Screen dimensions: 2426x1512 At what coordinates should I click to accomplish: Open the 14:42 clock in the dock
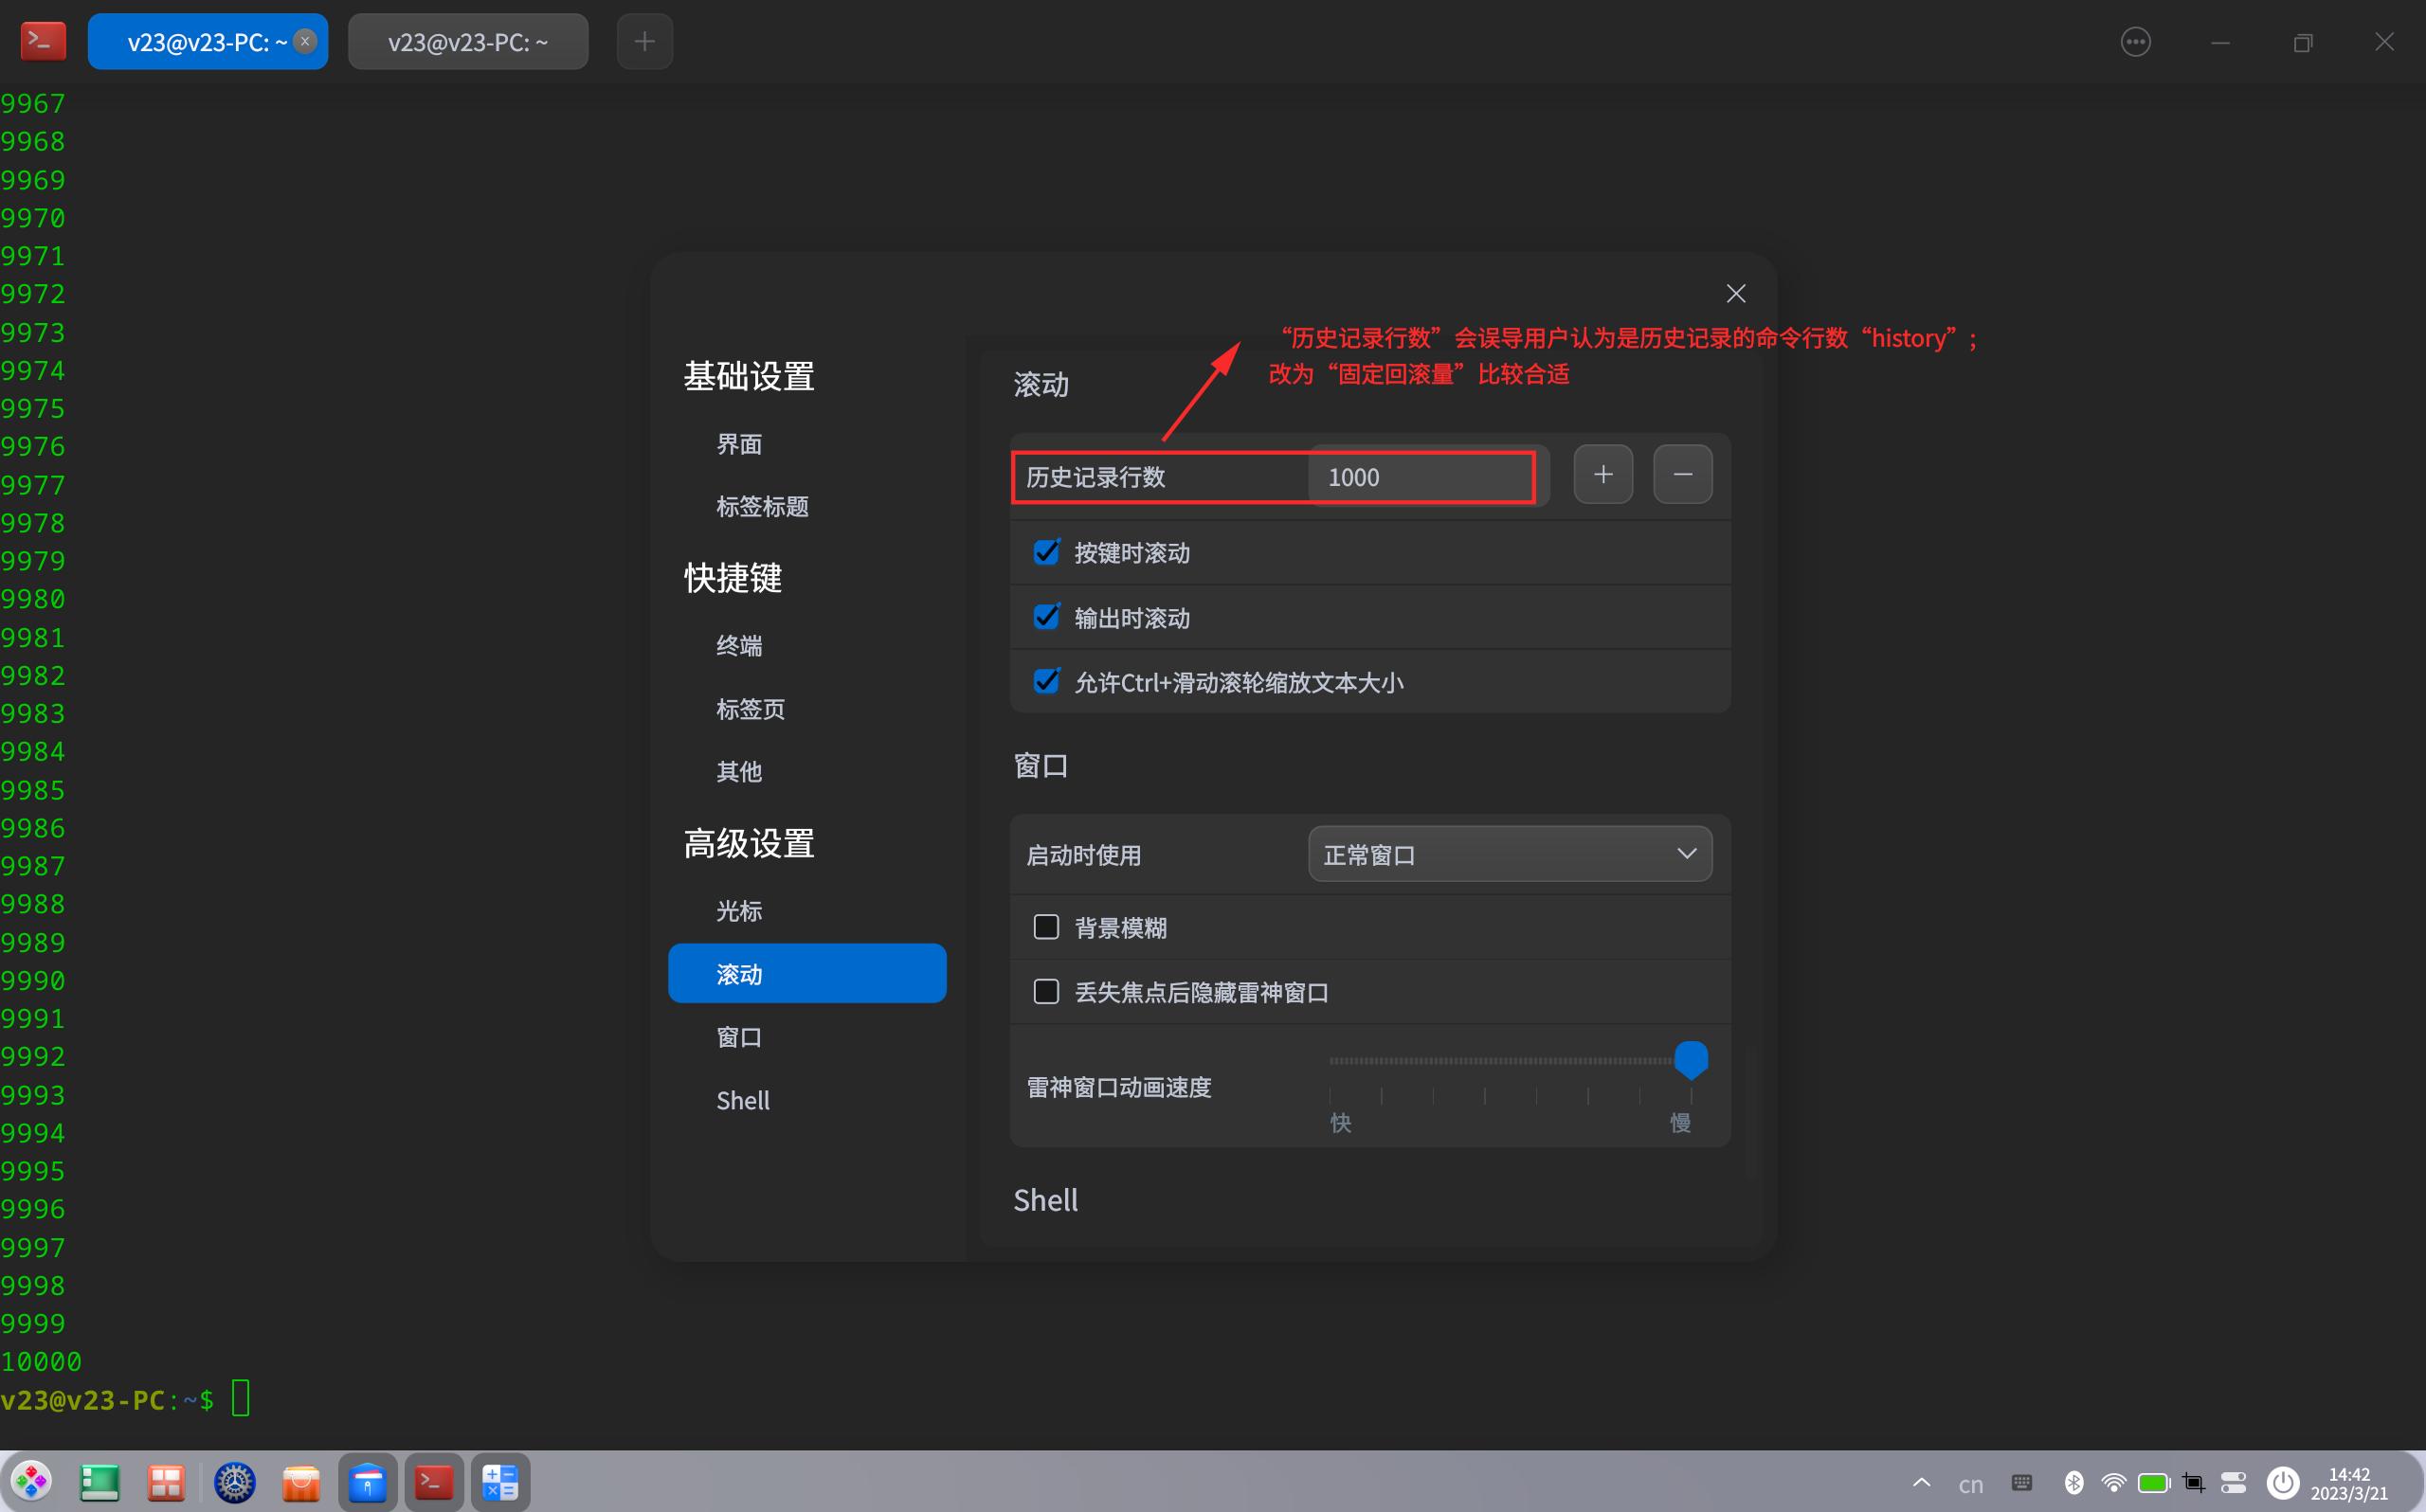point(2349,1483)
